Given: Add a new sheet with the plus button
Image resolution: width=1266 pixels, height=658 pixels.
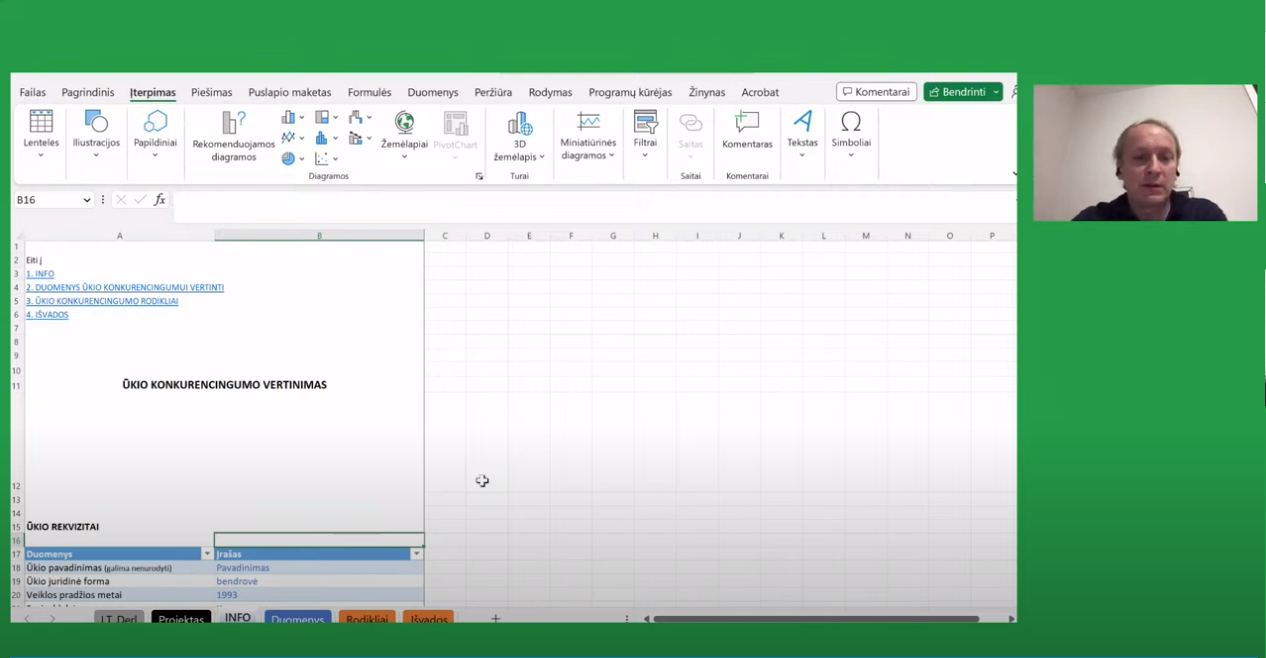Looking at the screenshot, I should (x=495, y=619).
